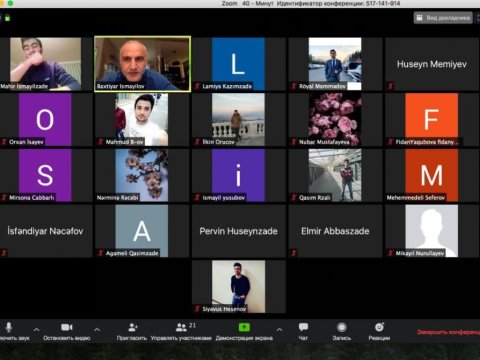Select the Huseyn Memiyev participant tile

(x=432, y=64)
